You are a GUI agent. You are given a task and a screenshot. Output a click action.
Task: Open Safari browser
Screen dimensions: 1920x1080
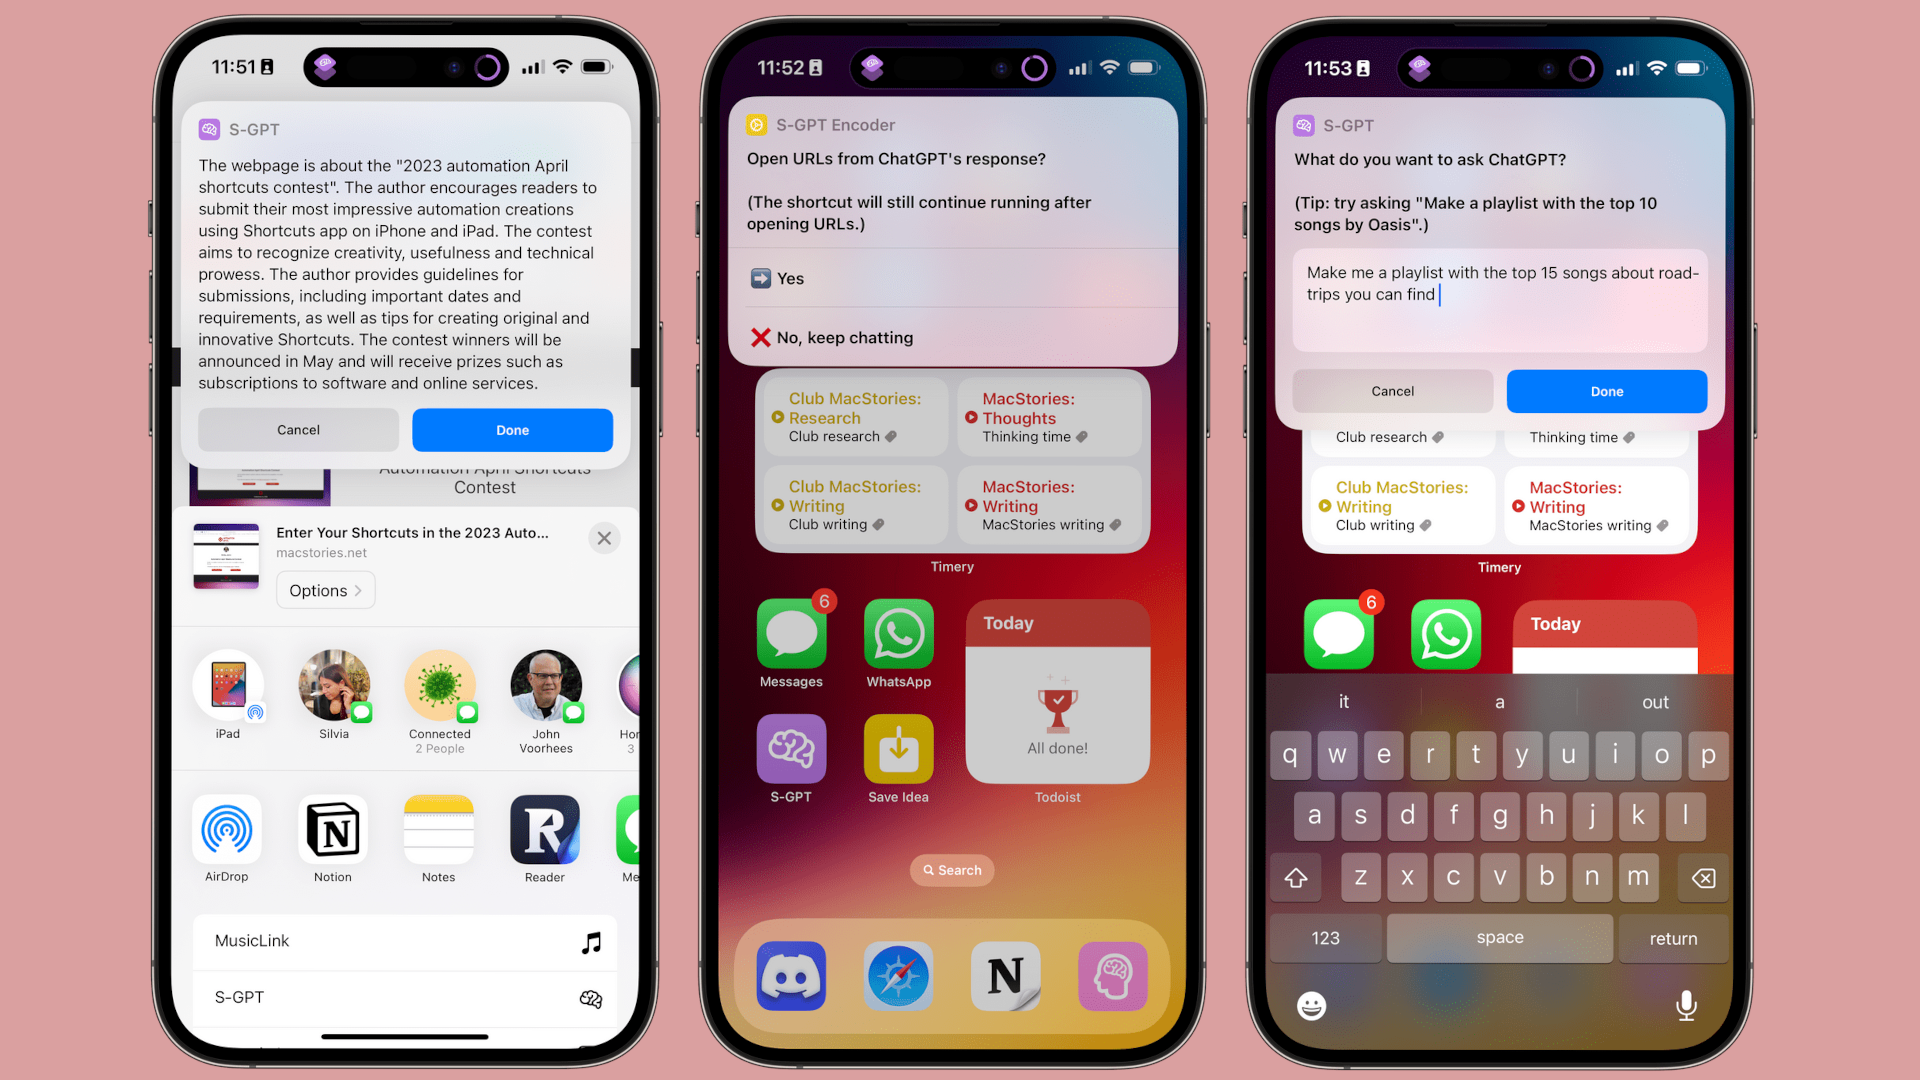(x=897, y=975)
